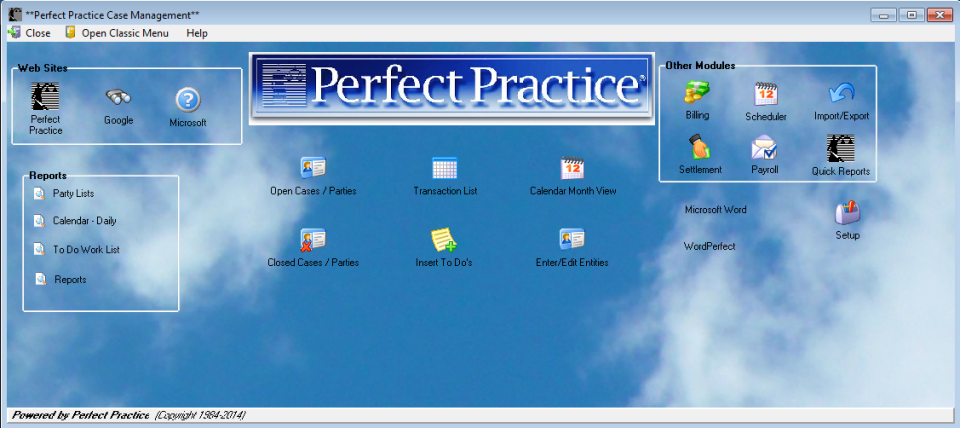The height and width of the screenshot is (428, 960).
Task: Open the Billing module icon
Action: coord(697,92)
